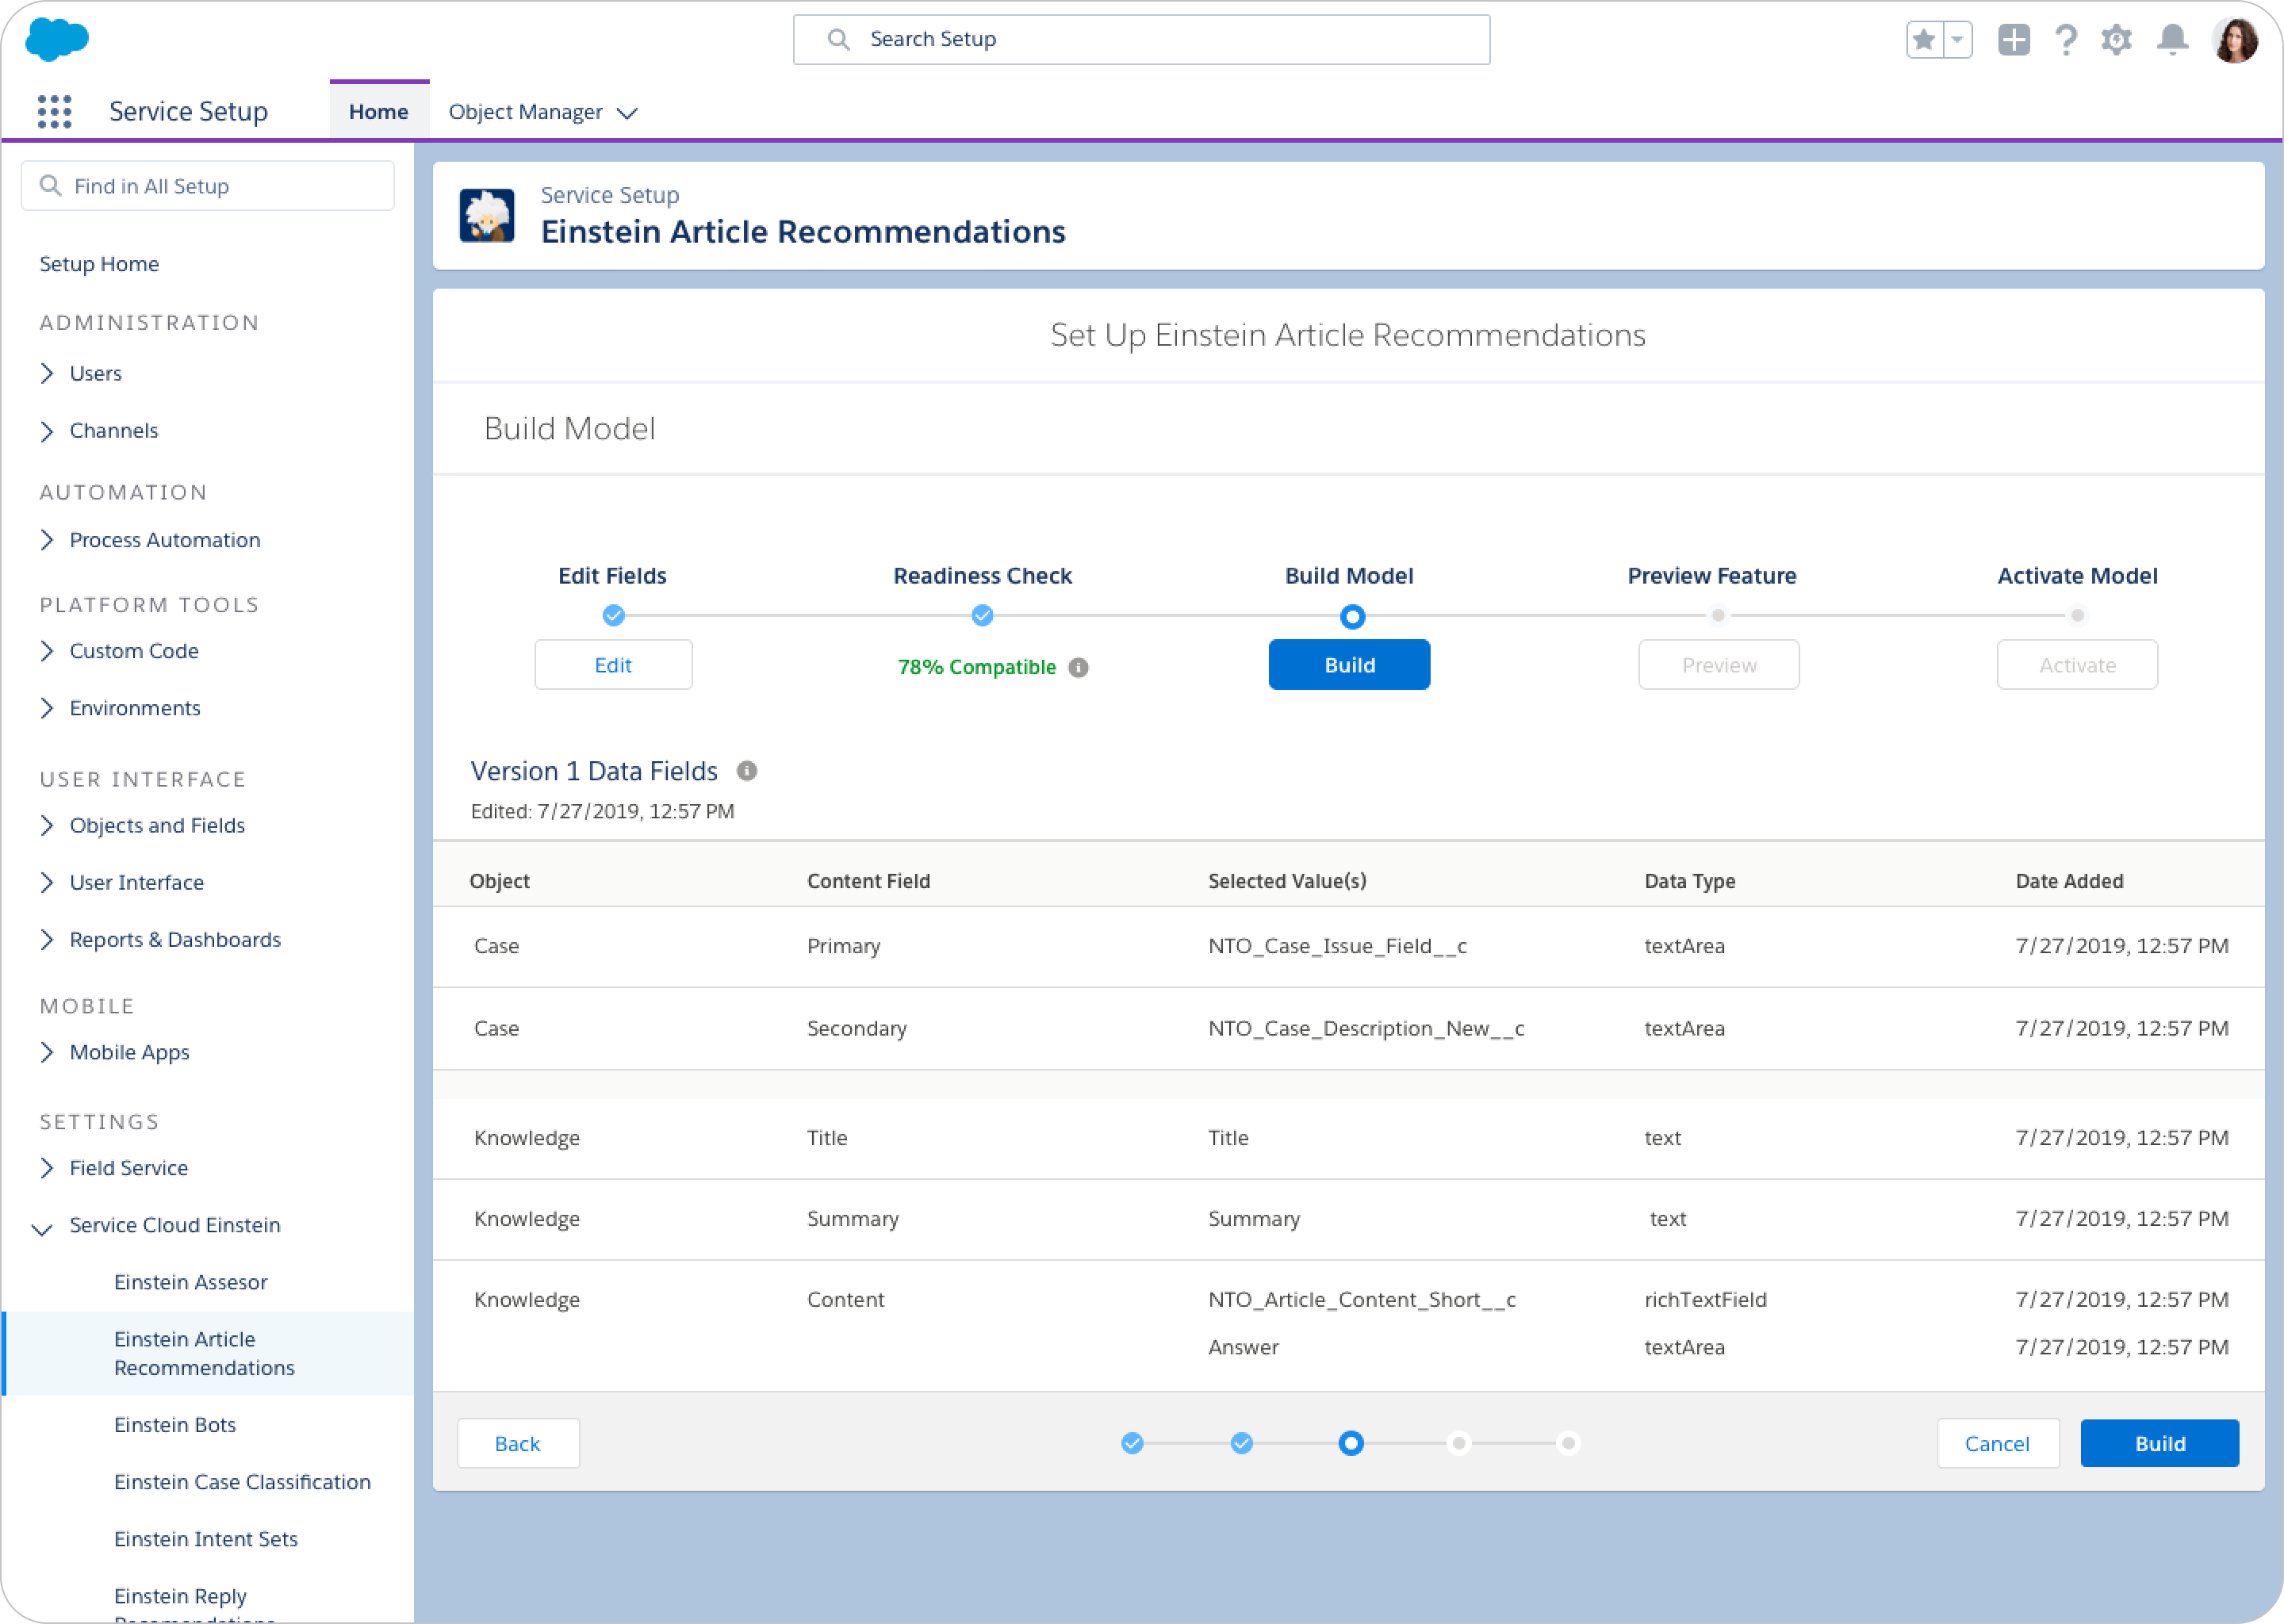2284x1624 pixels.
Task: Click Build button under Build Model step
Action: pyautogui.click(x=1350, y=665)
